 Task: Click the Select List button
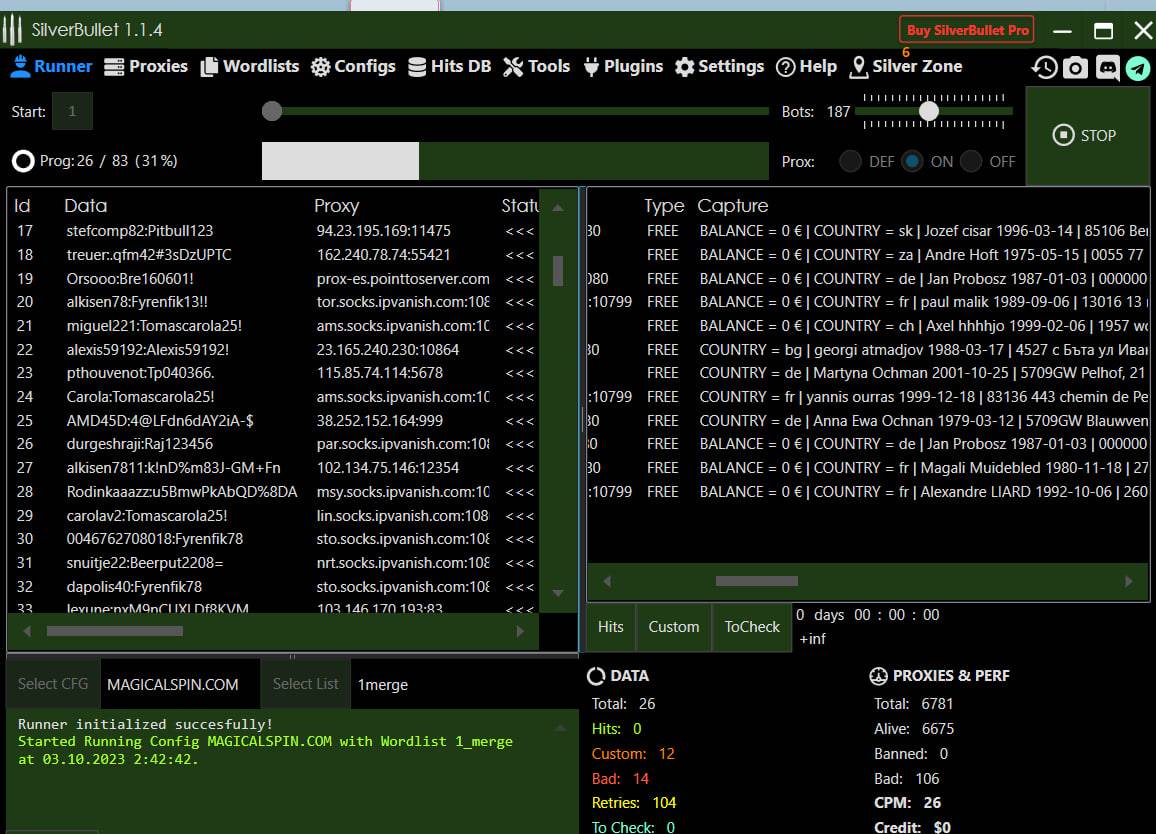tap(305, 684)
